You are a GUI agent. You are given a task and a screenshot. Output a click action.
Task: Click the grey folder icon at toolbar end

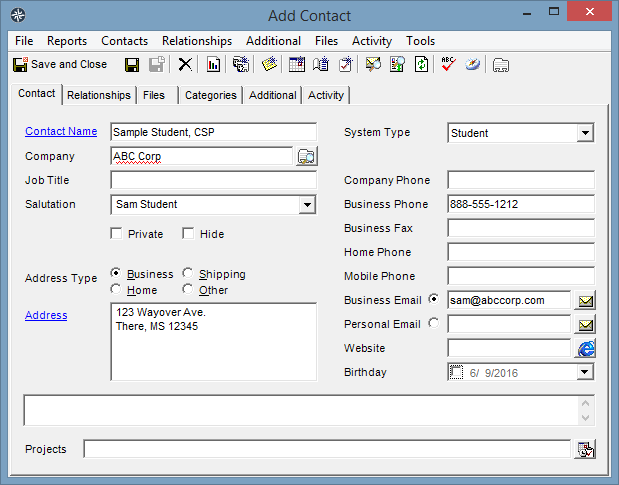point(501,65)
